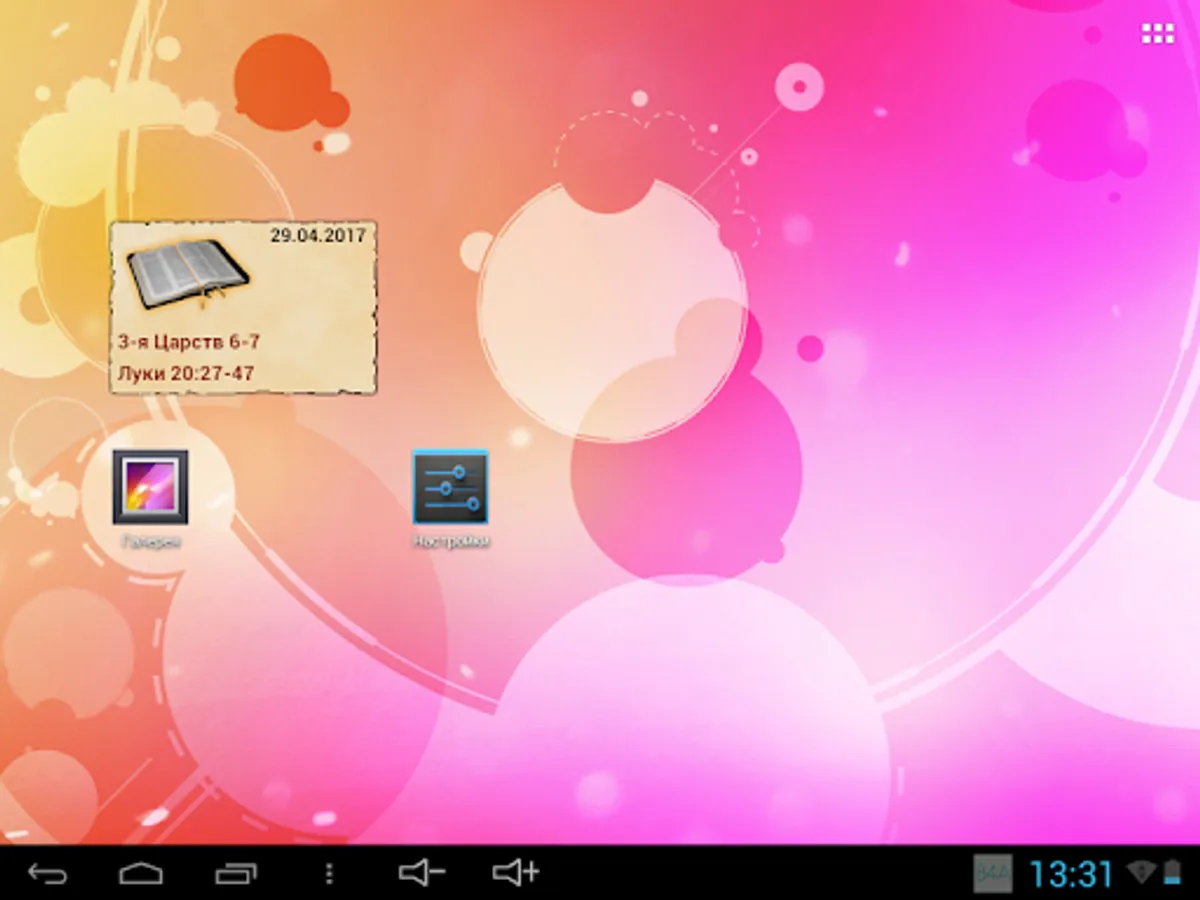Tap the Home navigation button

pyautogui.click(x=140, y=873)
